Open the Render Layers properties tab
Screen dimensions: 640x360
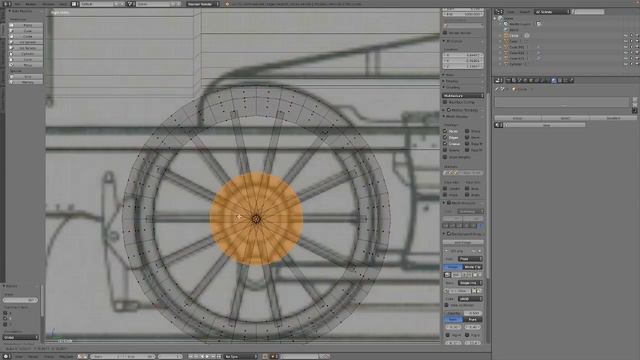(x=514, y=80)
